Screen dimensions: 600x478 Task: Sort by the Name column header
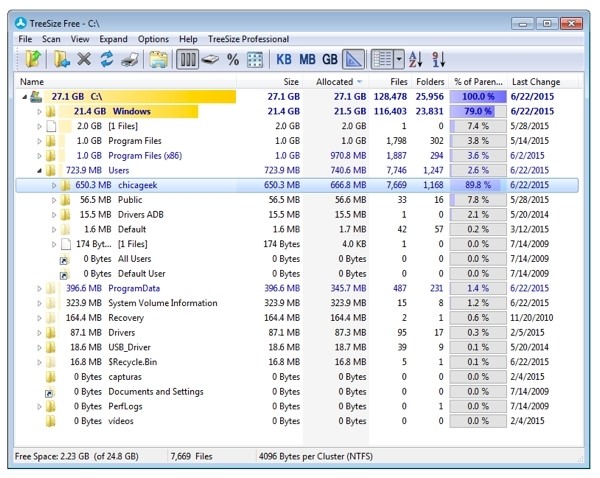coord(126,82)
